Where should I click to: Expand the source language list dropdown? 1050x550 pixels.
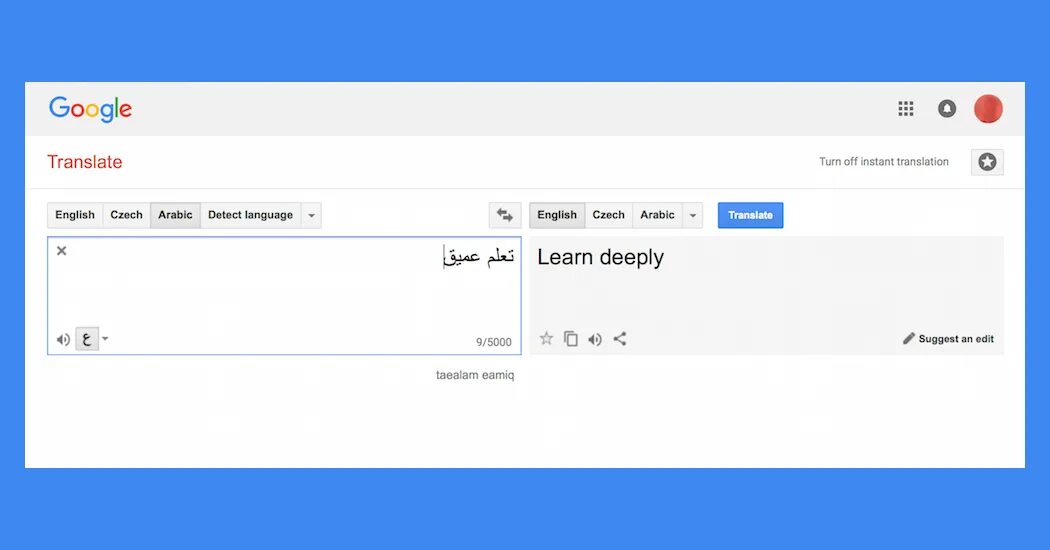(311, 215)
